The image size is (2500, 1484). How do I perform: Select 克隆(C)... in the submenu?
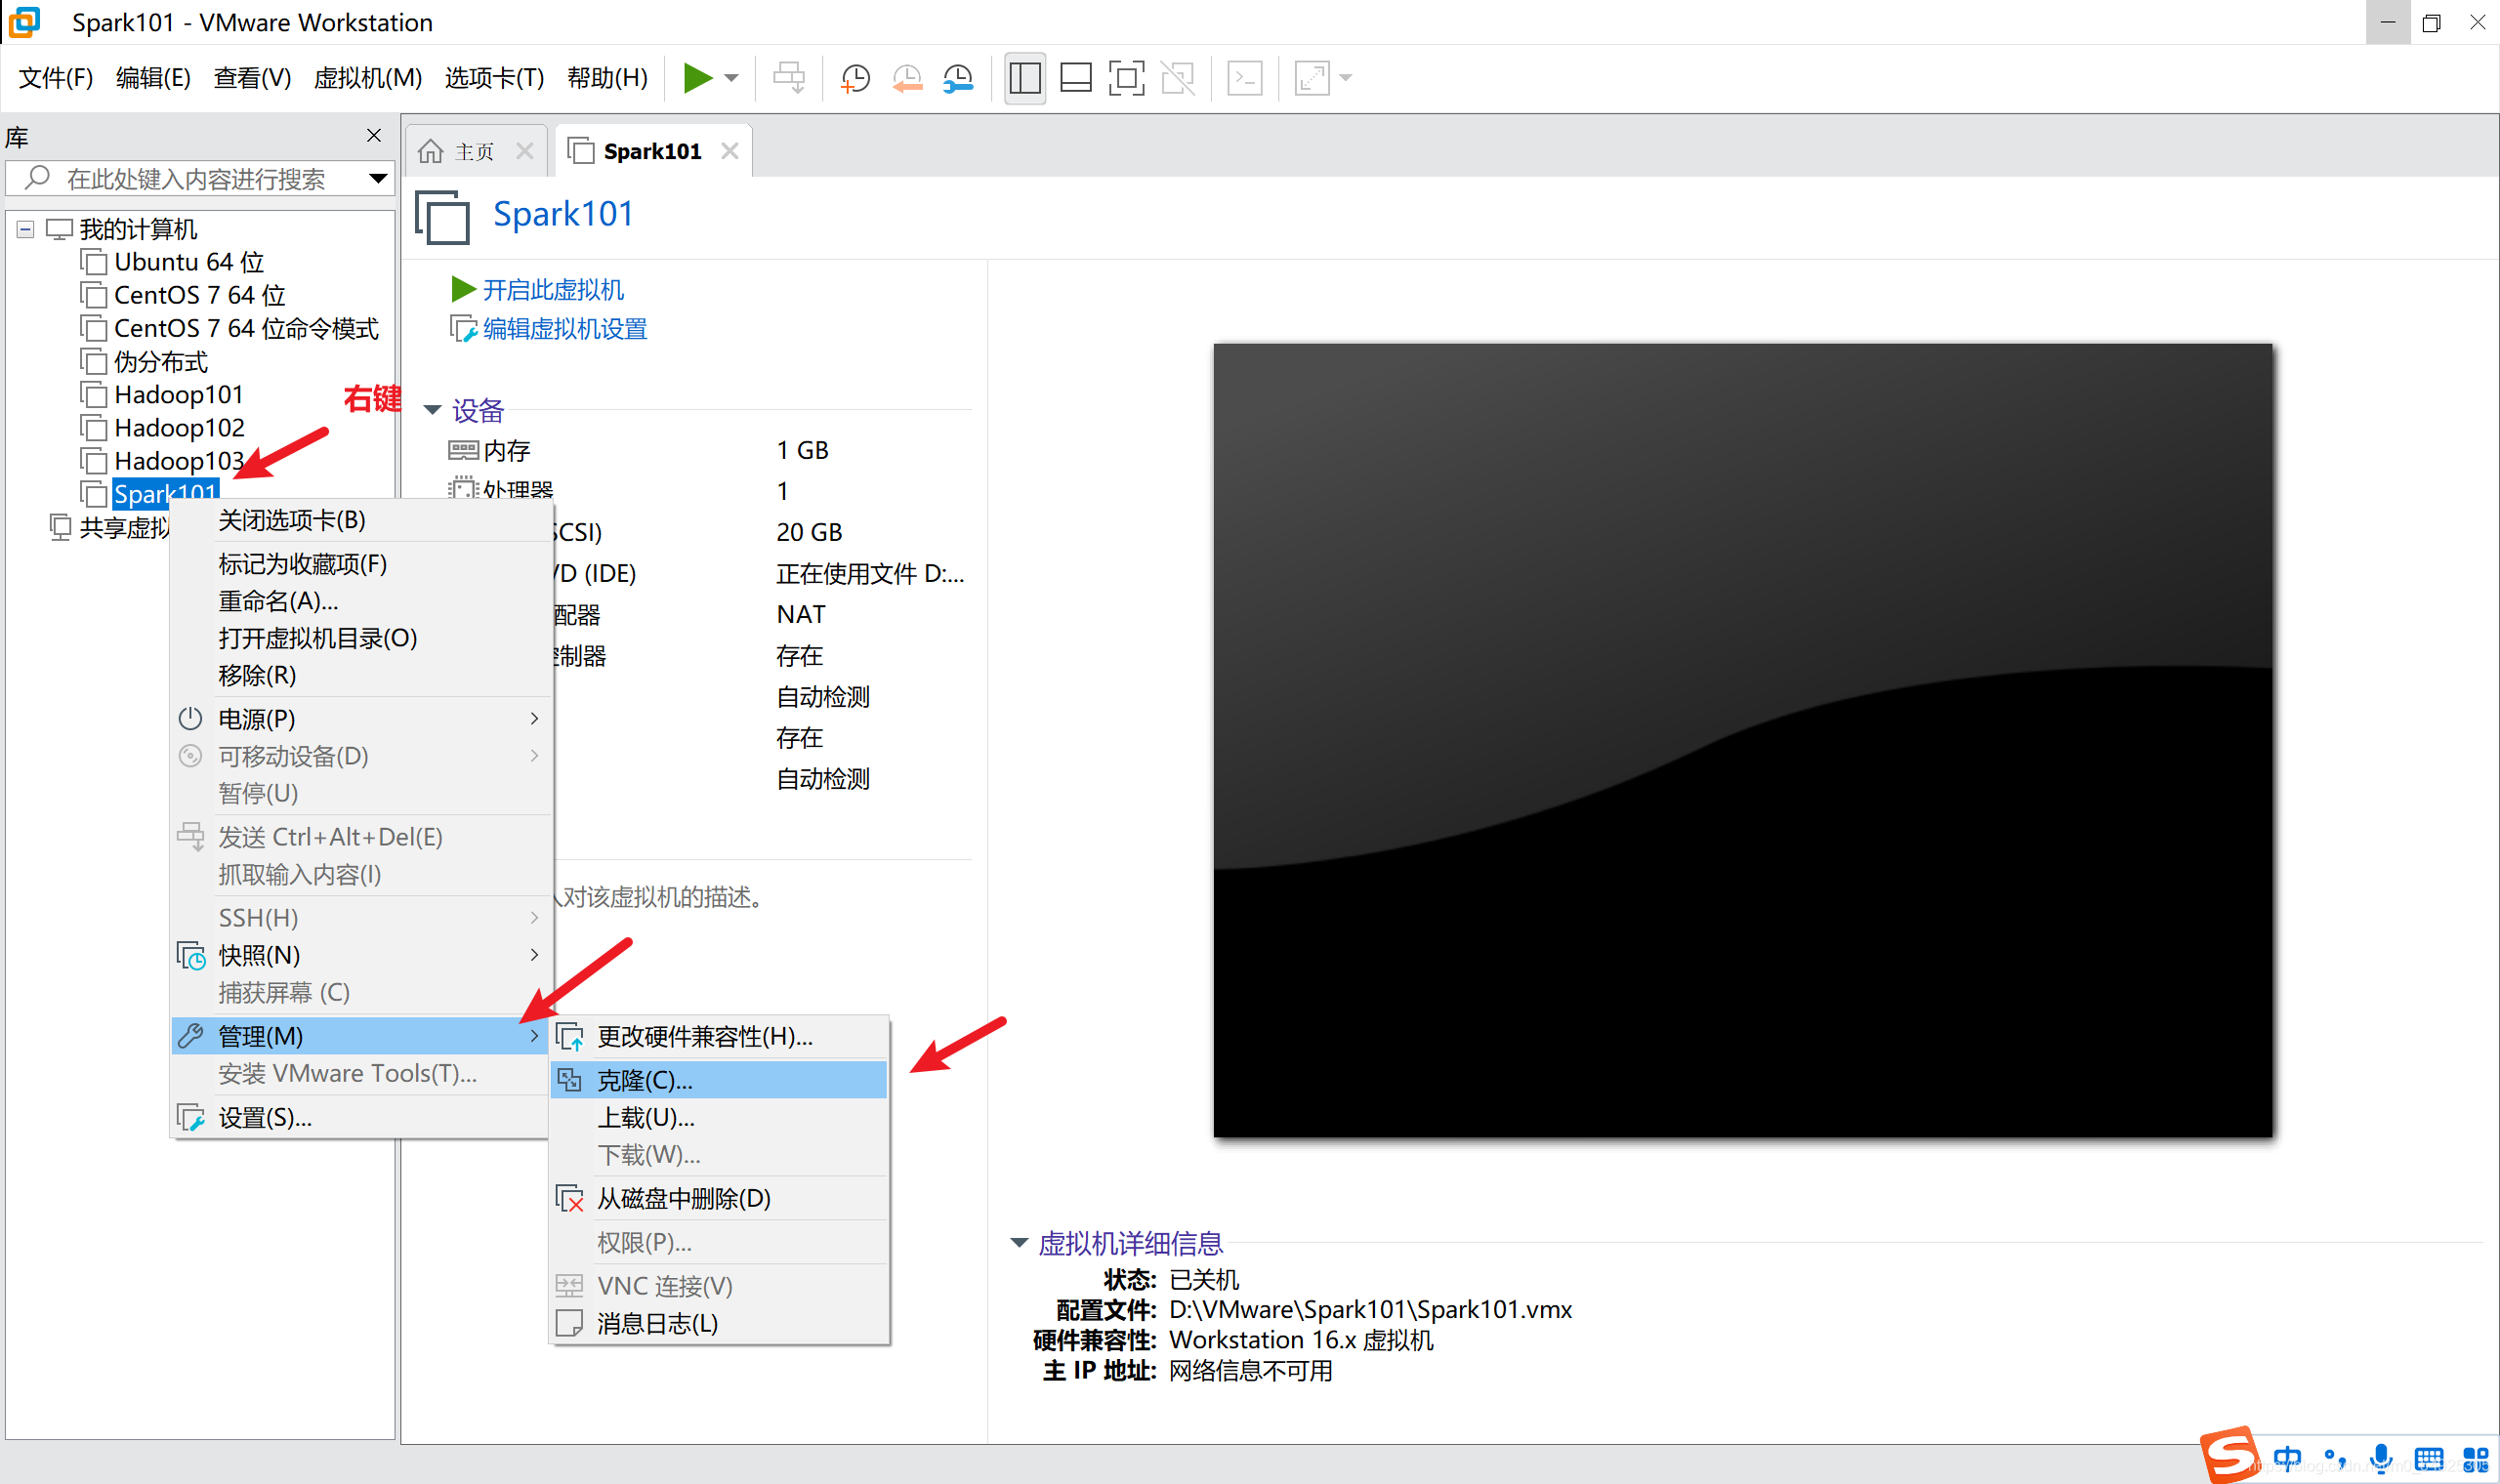click(645, 1081)
